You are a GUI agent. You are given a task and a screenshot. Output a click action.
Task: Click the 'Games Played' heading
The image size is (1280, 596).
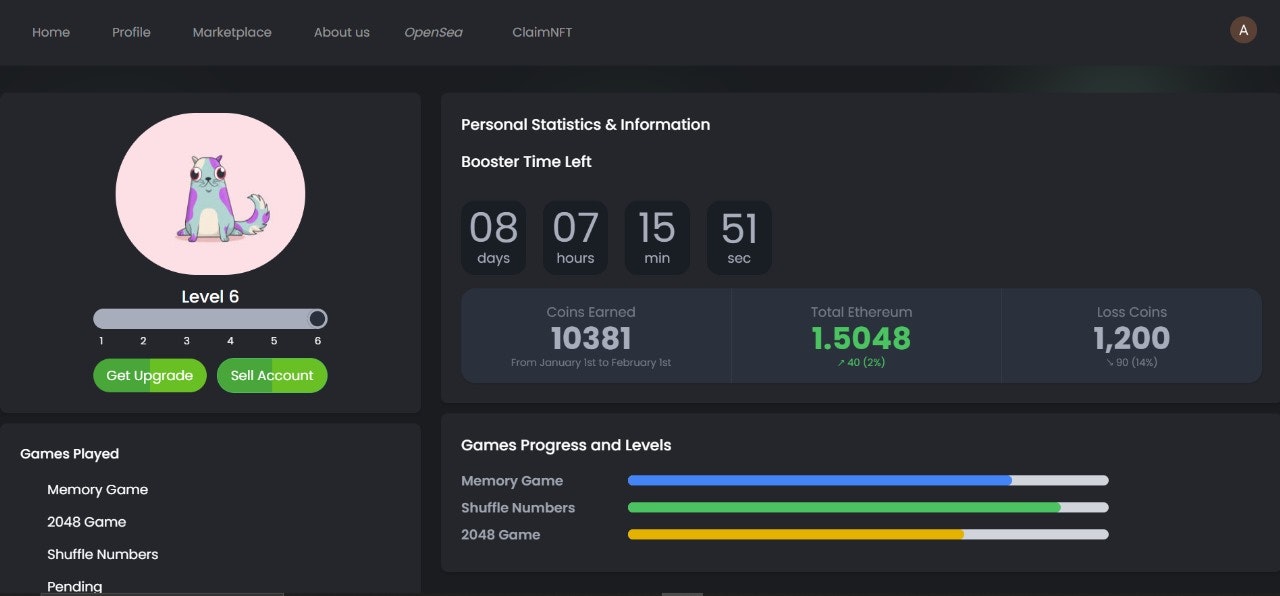[x=69, y=454]
